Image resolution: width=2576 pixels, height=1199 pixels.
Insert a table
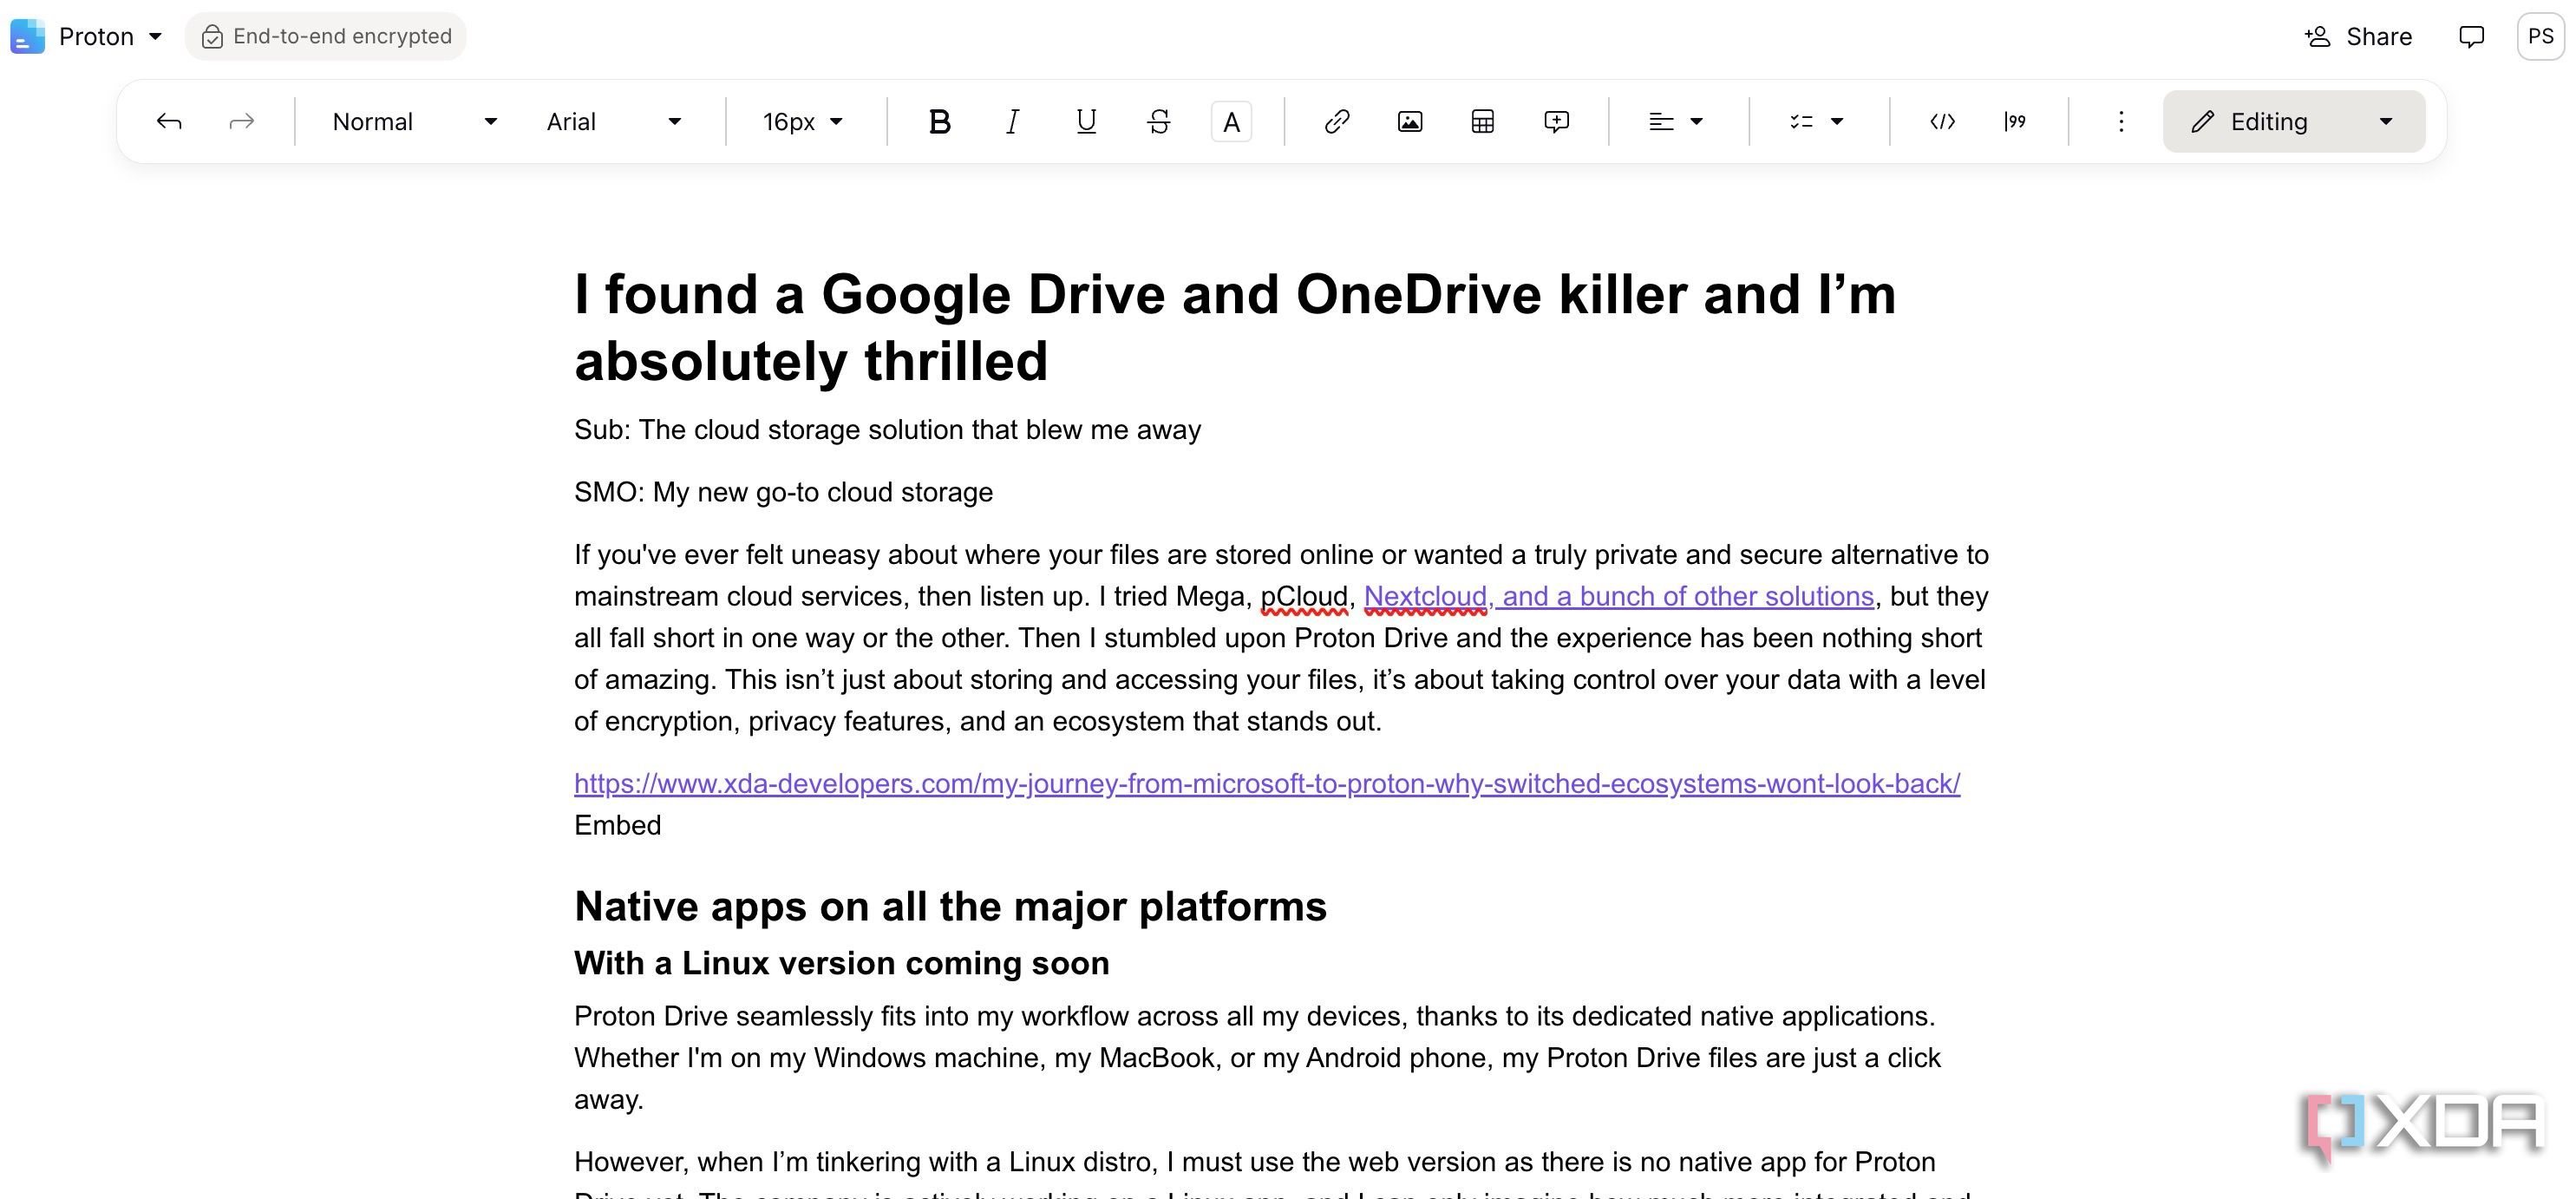coord(1483,122)
